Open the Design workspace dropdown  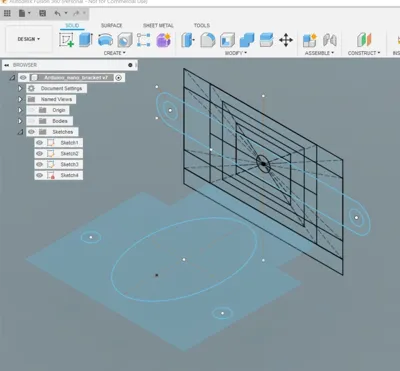coord(29,39)
